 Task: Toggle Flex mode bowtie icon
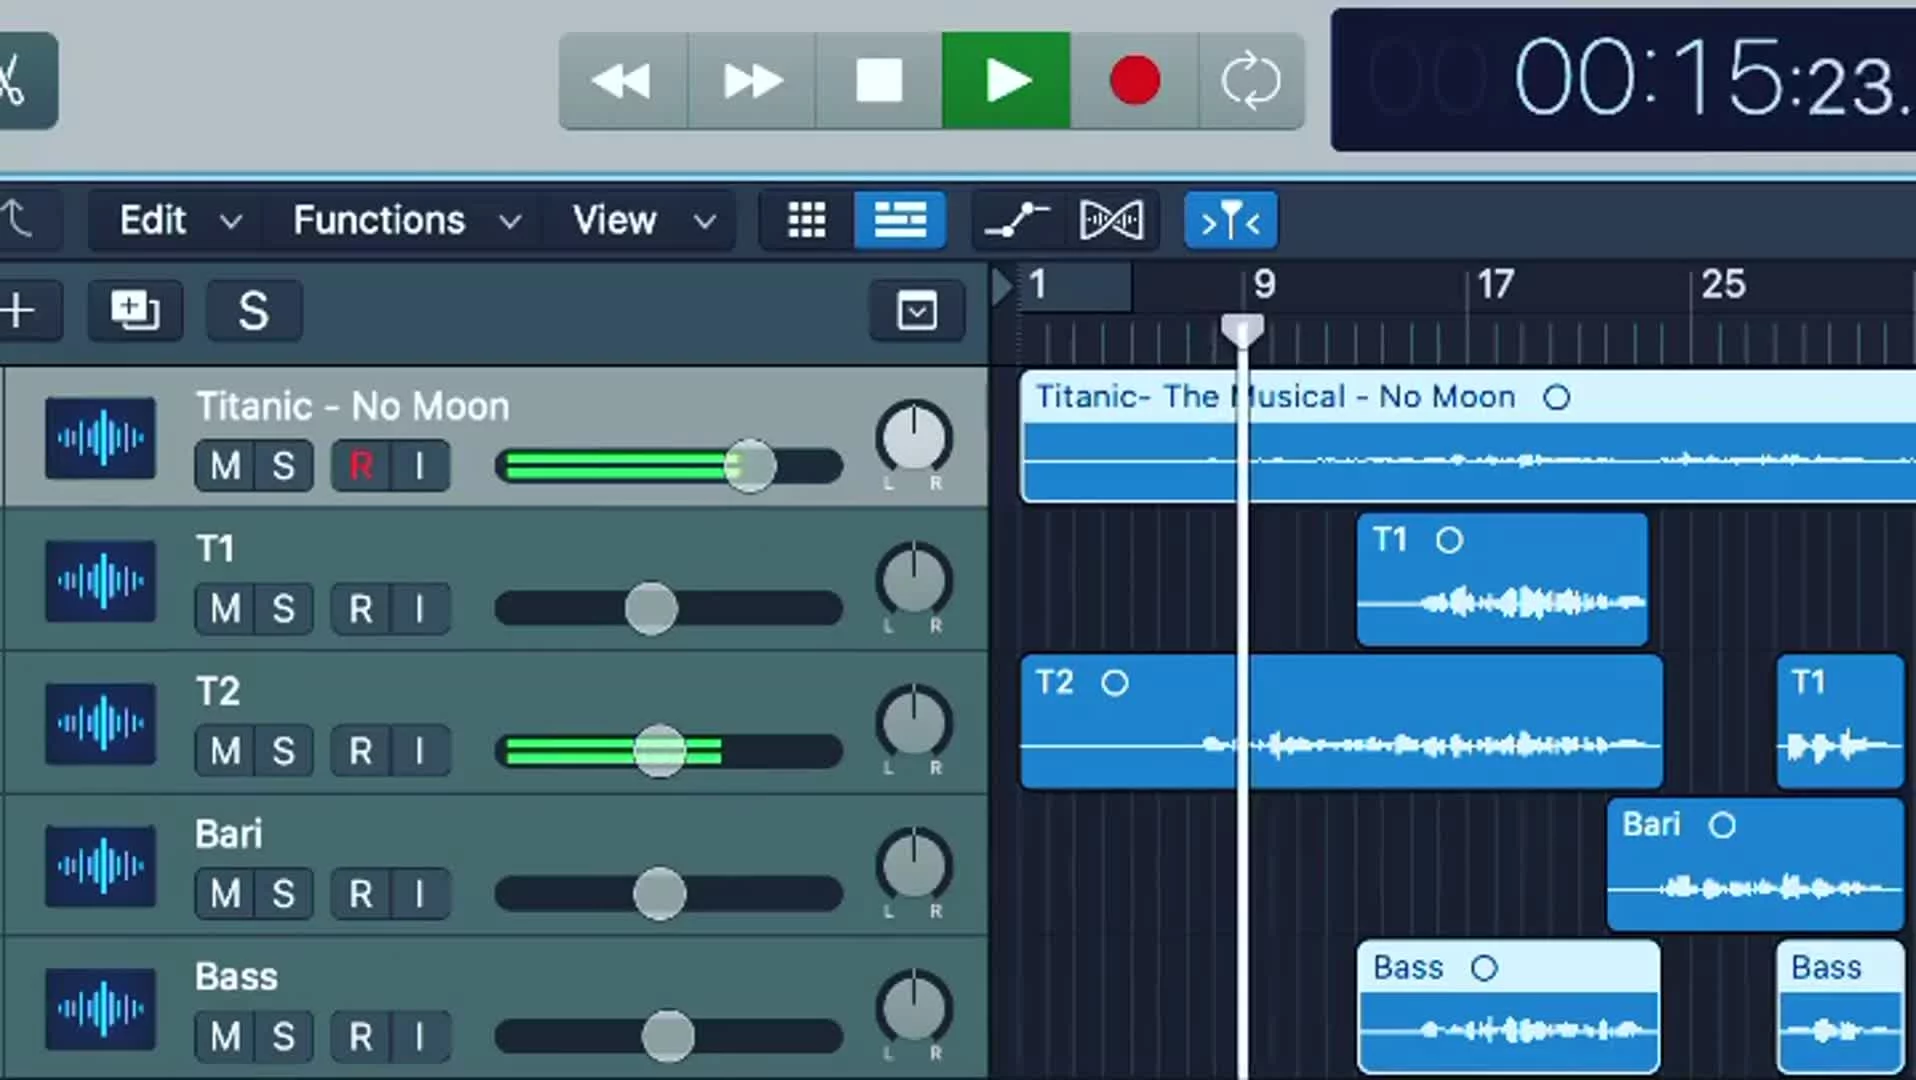coord(1111,220)
